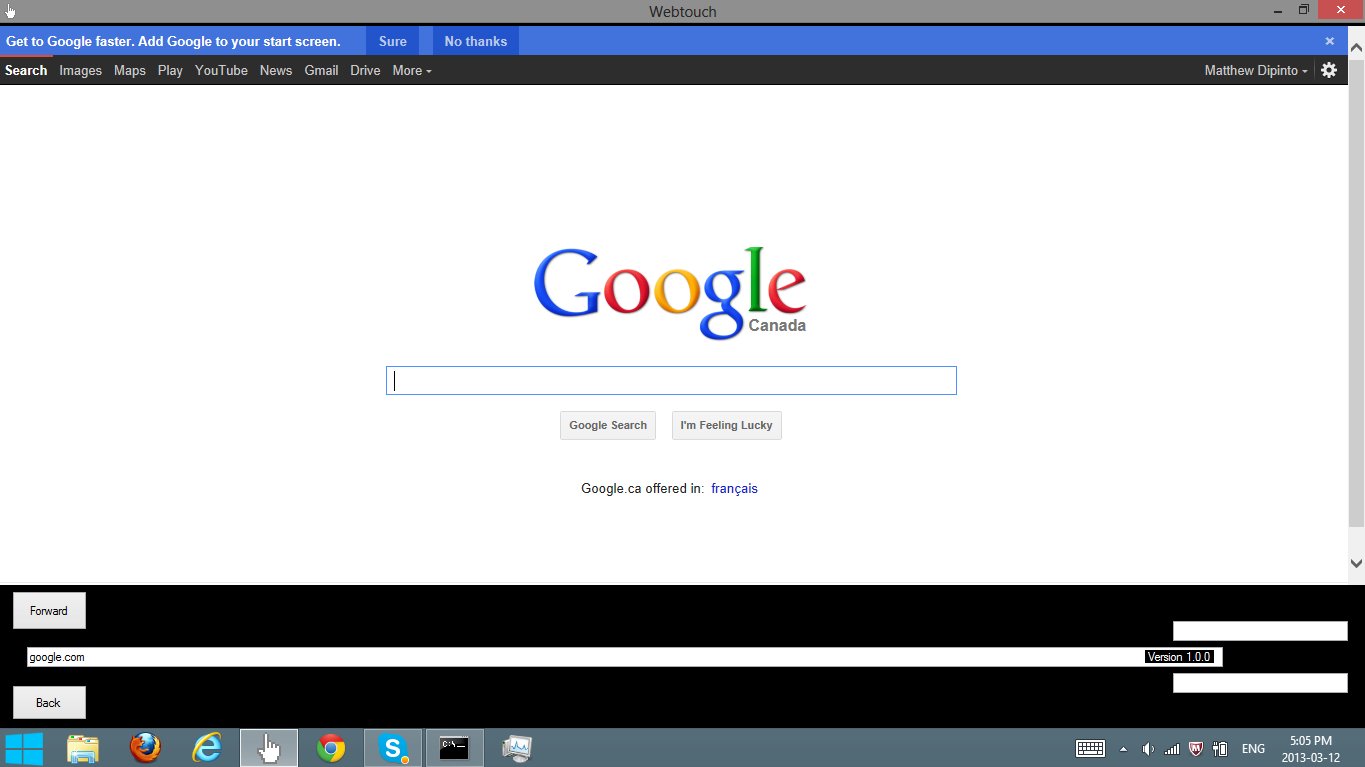1365x767 pixels.
Task: Restore down the Webtouch window
Action: 1304,10
